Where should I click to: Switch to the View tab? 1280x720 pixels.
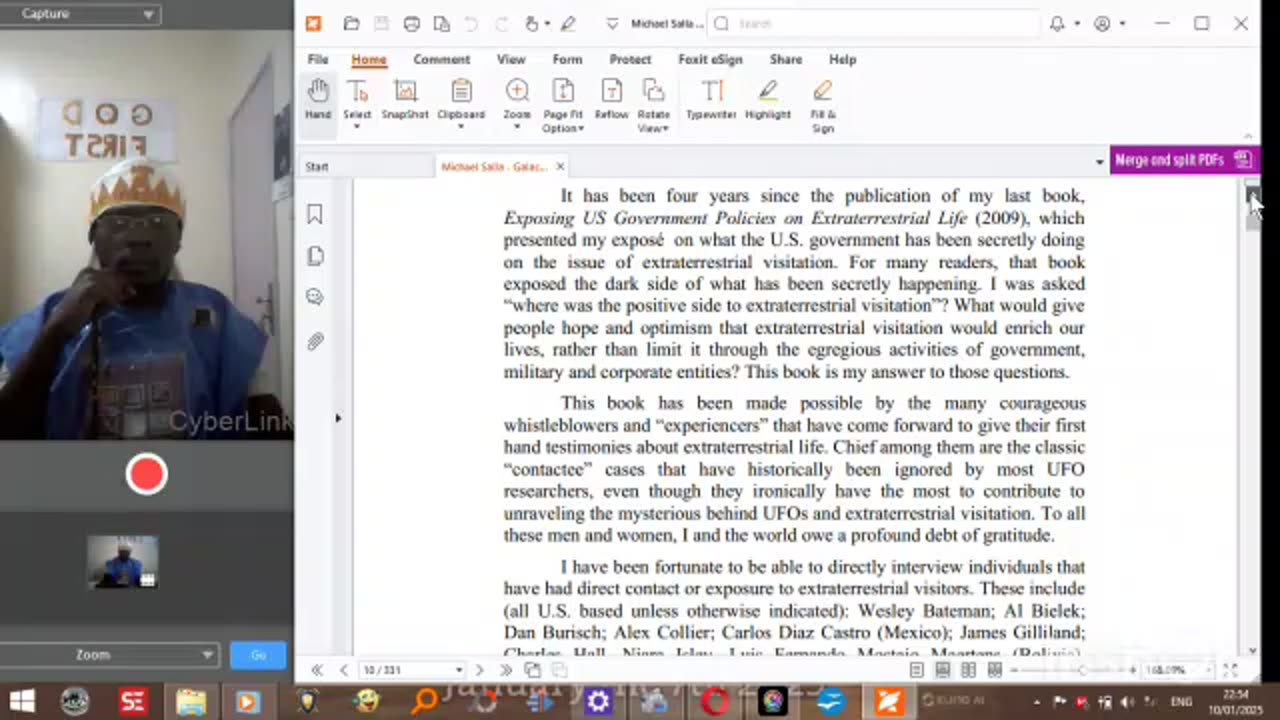pos(511,59)
